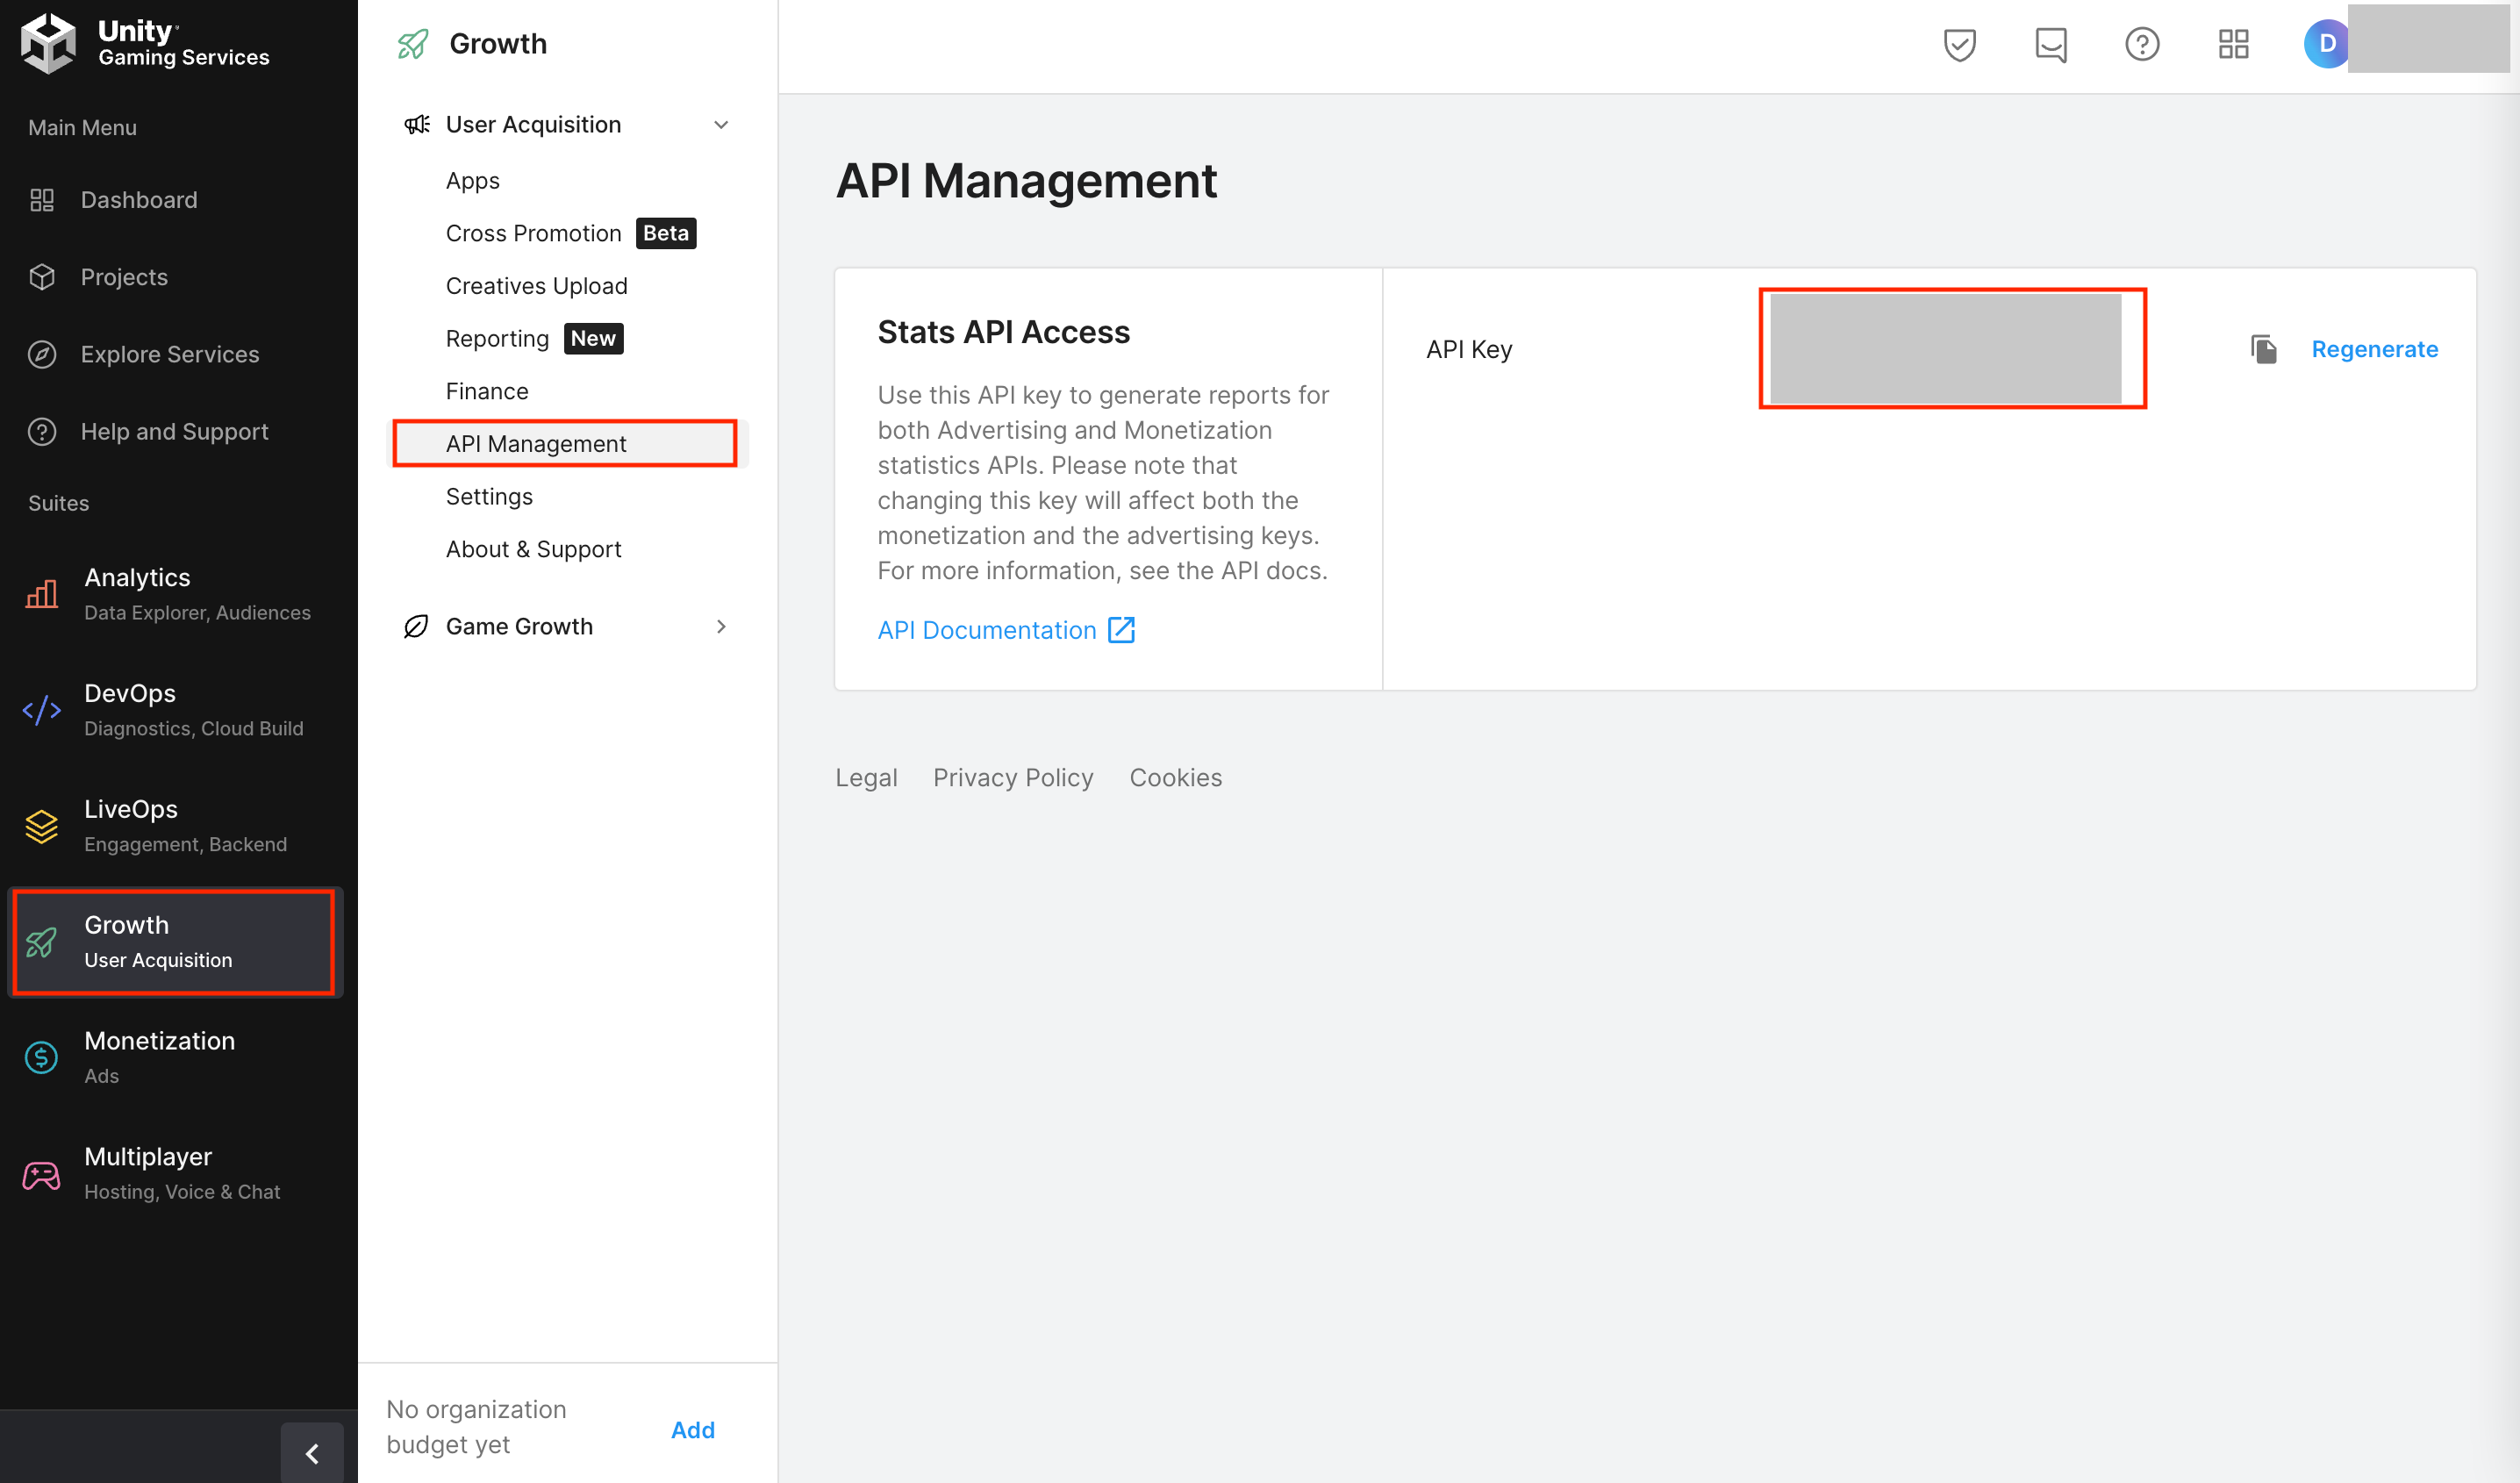Open the feedback chat icon in header

coord(2050,44)
